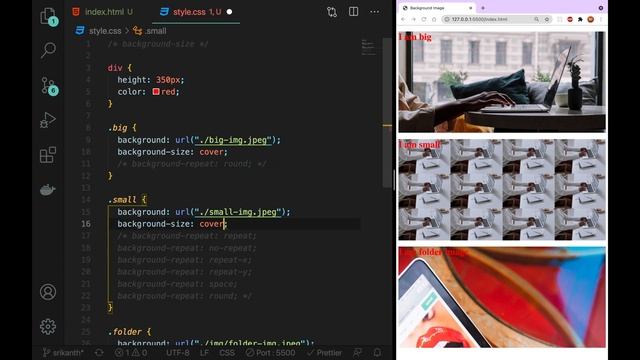The width and height of the screenshot is (640, 360).
Task: Click the Synchronize Changes icon in status bar
Action: tap(99, 353)
